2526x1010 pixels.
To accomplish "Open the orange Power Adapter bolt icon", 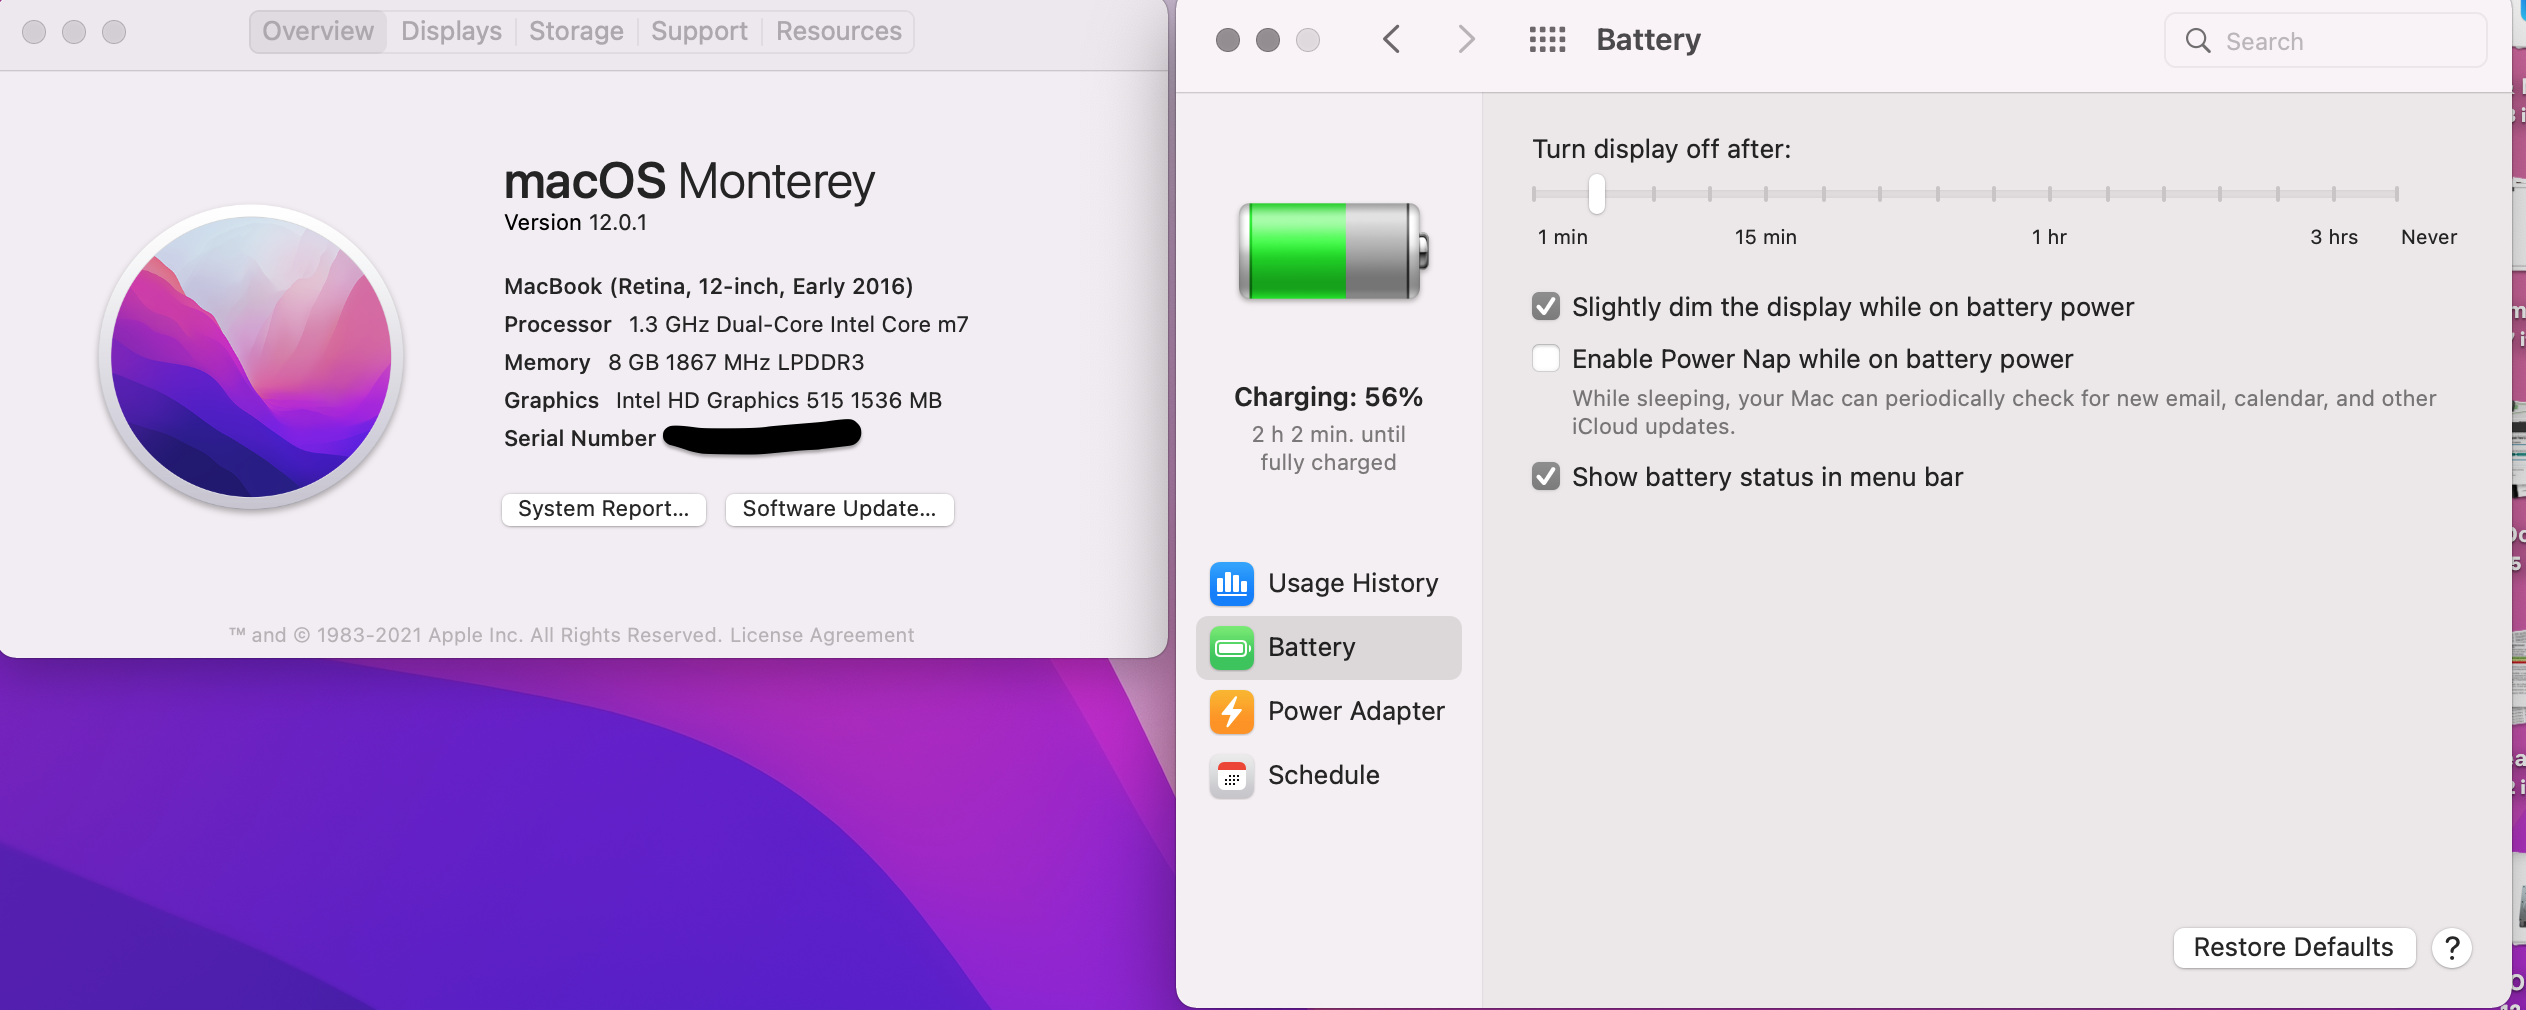I will (x=1231, y=712).
